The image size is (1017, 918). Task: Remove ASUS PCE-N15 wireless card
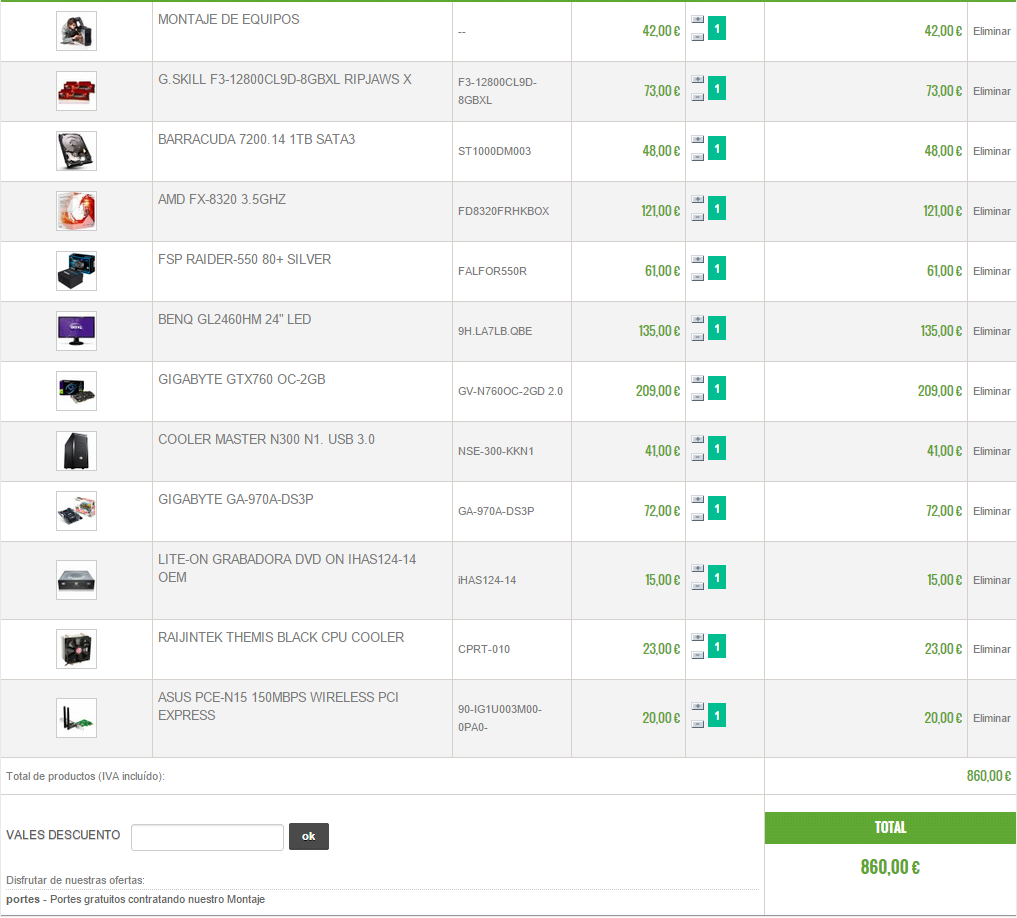pyautogui.click(x=991, y=718)
